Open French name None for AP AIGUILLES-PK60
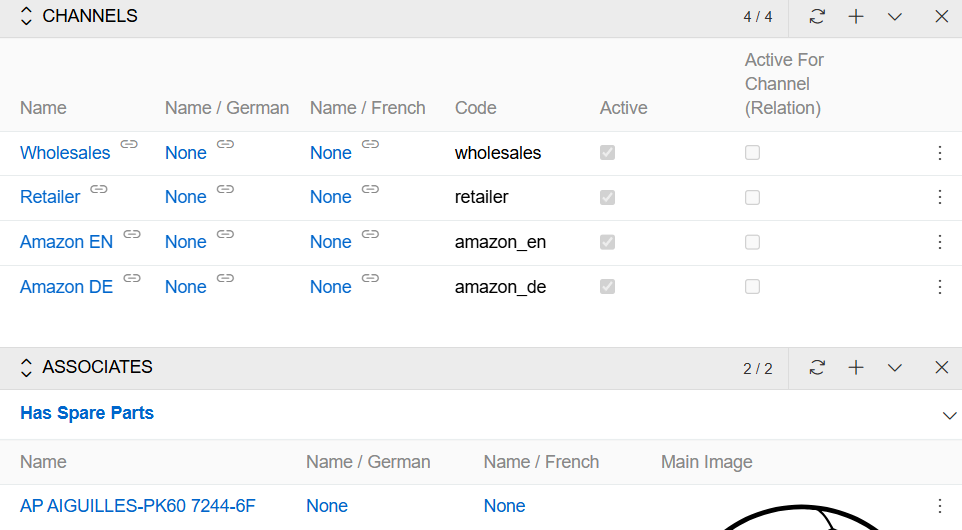962x530 pixels. 504,506
